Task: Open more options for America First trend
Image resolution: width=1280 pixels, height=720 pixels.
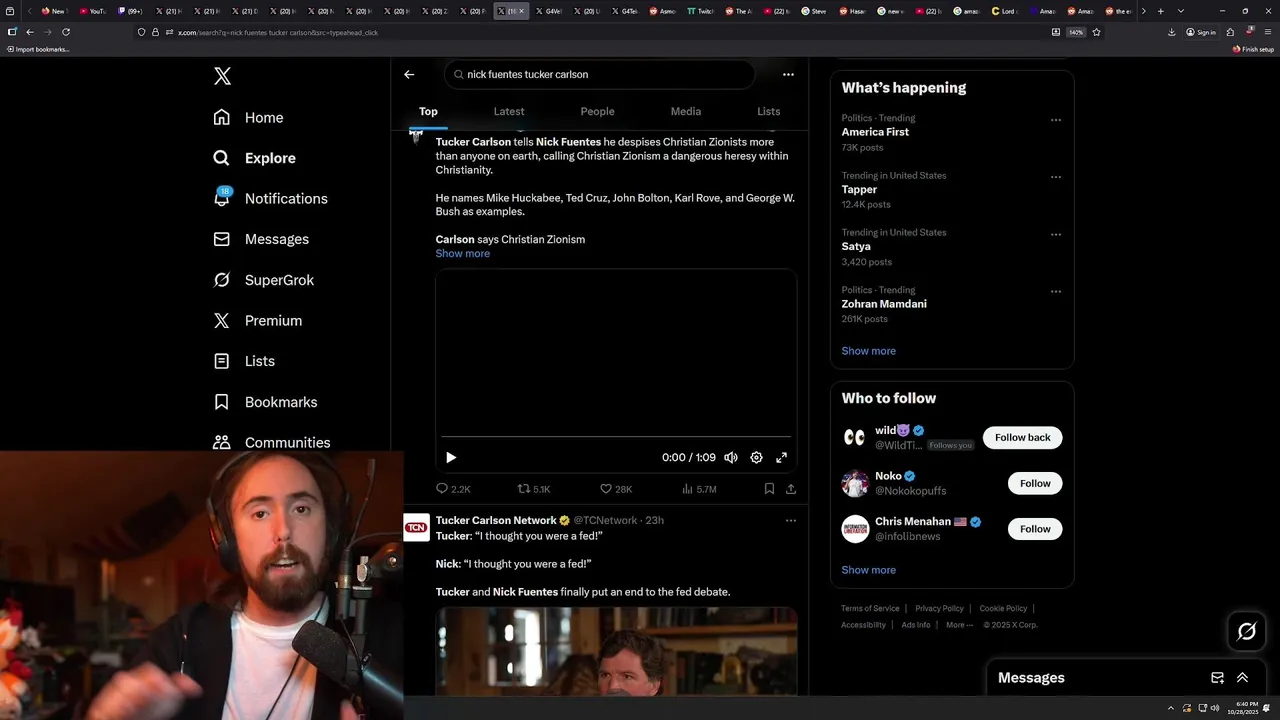Action: (1055, 120)
